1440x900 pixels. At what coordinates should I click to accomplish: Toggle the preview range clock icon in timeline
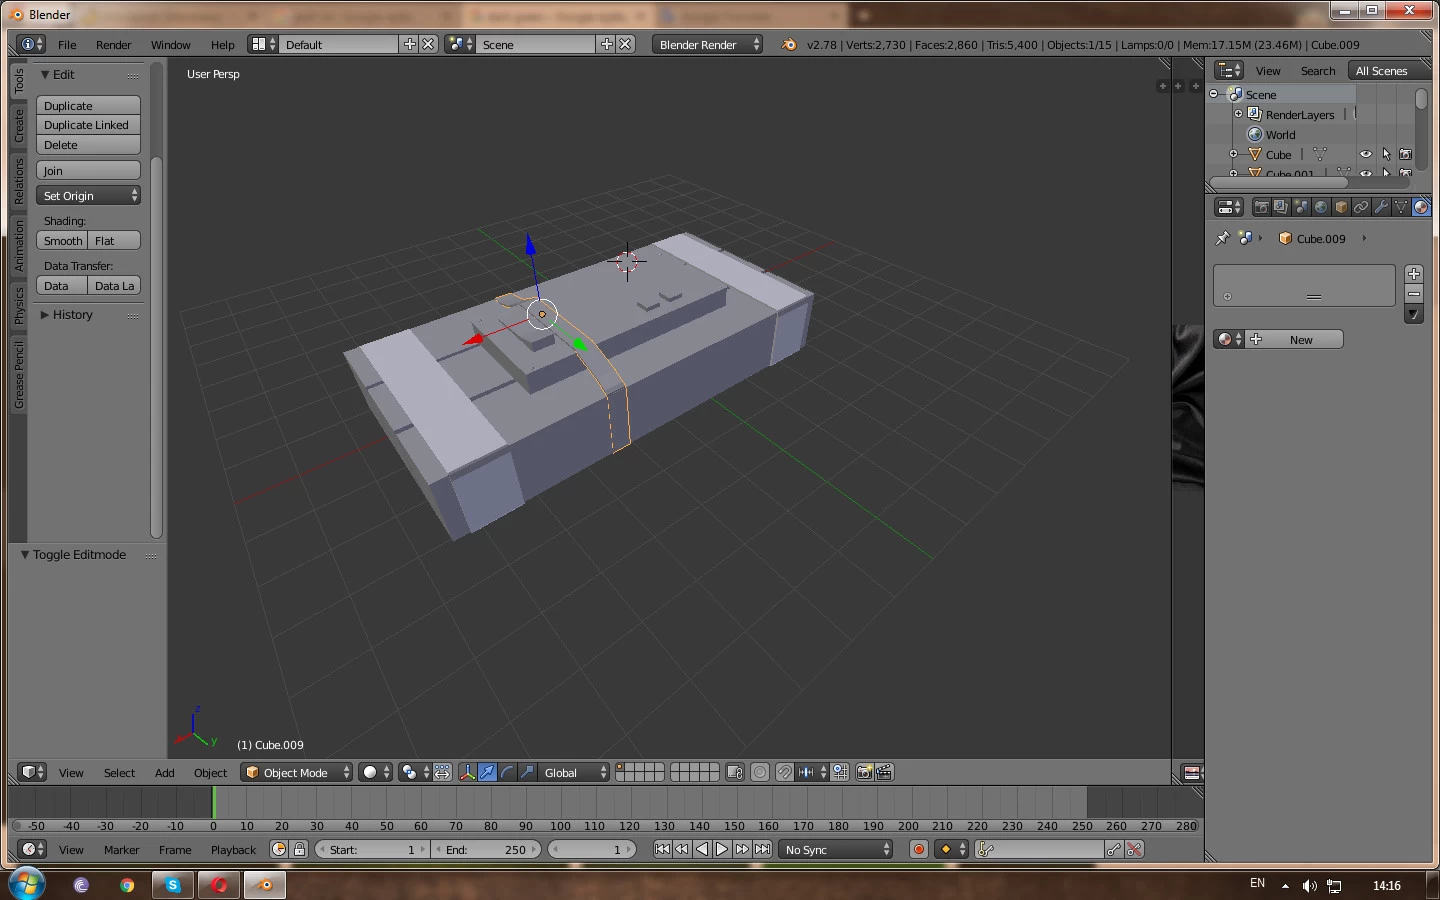[279, 849]
